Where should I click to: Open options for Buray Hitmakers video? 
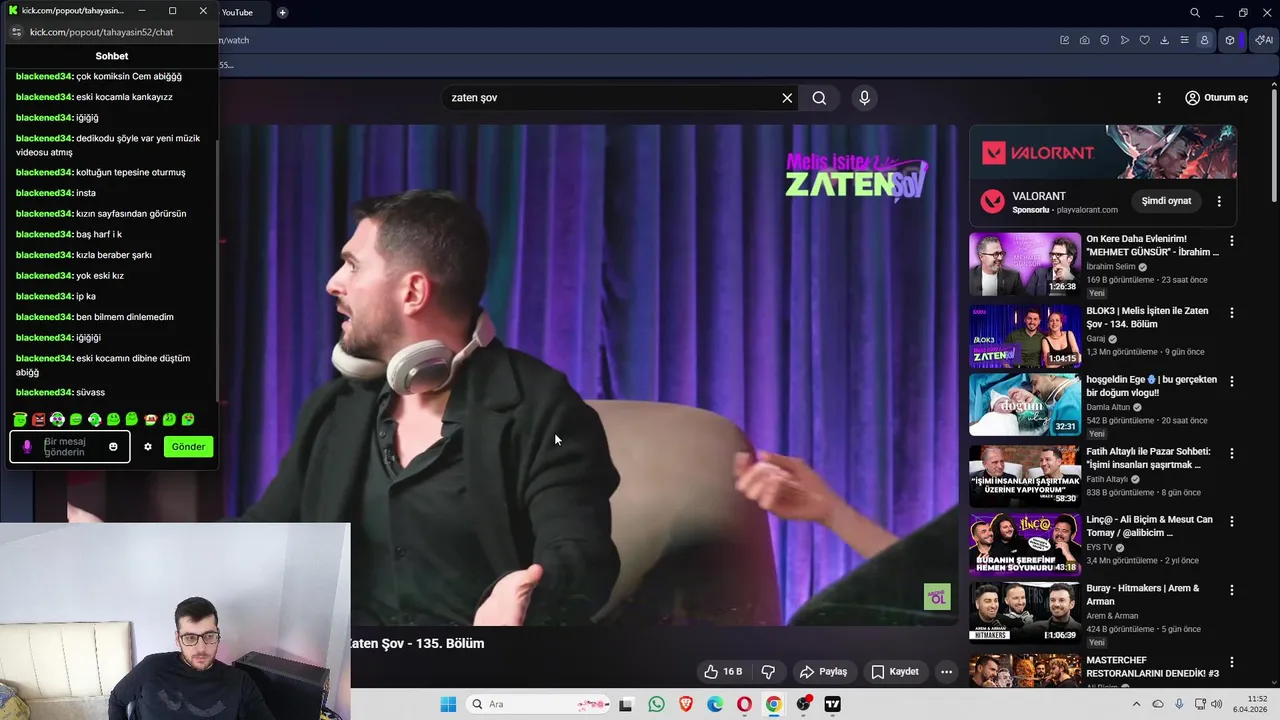[x=1232, y=591]
